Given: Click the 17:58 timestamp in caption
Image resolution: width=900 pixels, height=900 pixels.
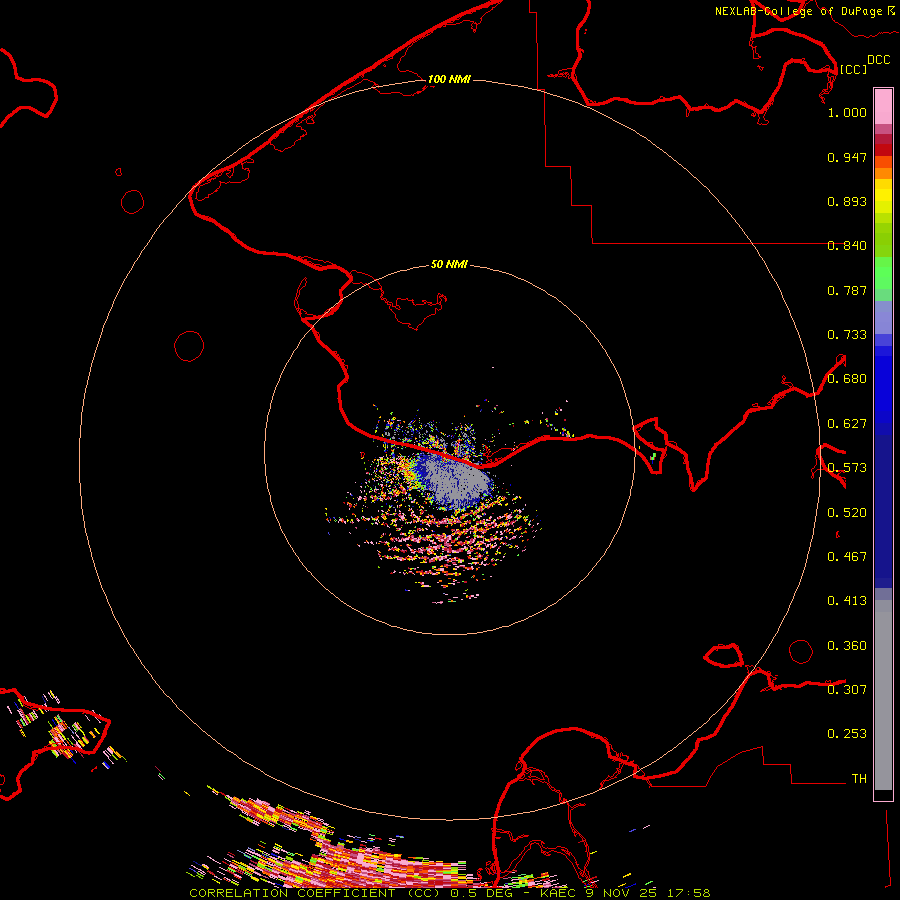Looking at the screenshot, I should coord(690,893).
